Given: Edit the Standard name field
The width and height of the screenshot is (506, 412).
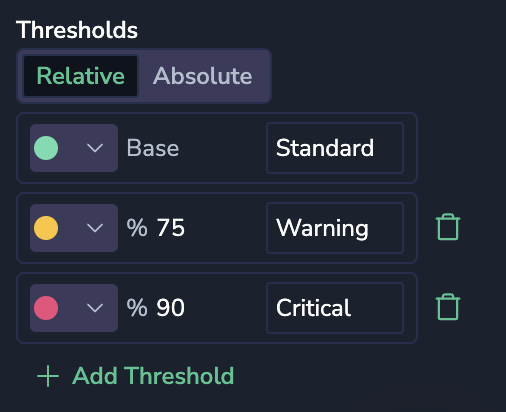Looking at the screenshot, I should 335,148.
